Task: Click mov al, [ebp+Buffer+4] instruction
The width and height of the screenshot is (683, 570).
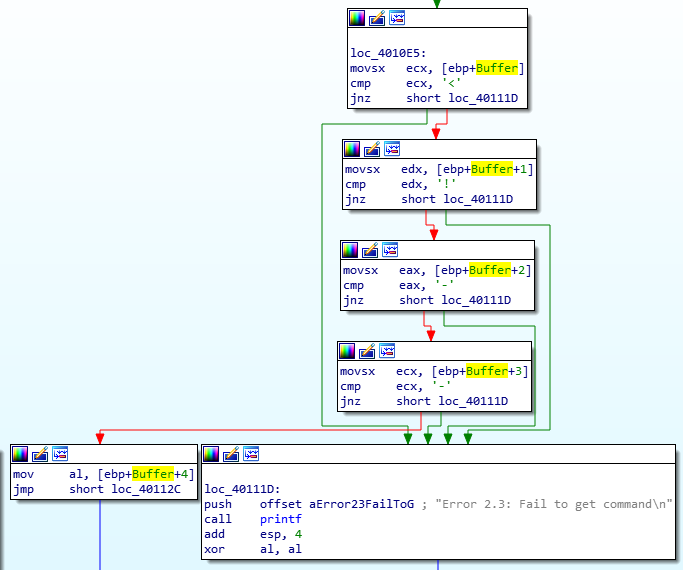Action: 104,474
